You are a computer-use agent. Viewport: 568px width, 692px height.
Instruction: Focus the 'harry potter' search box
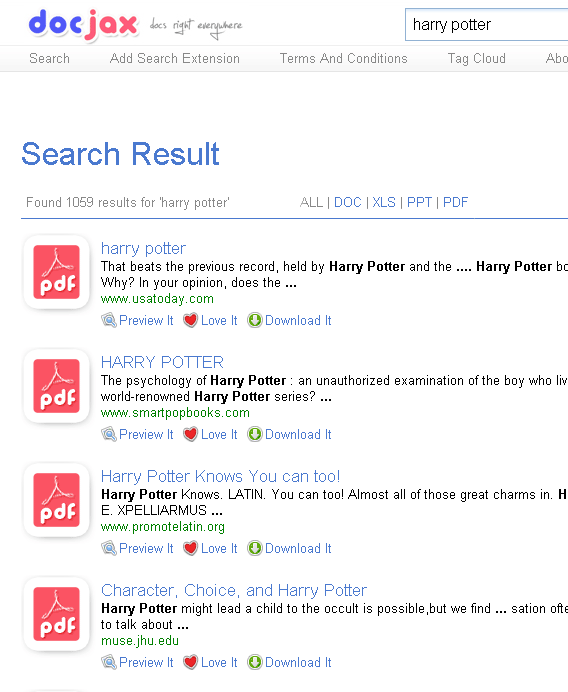[486, 25]
